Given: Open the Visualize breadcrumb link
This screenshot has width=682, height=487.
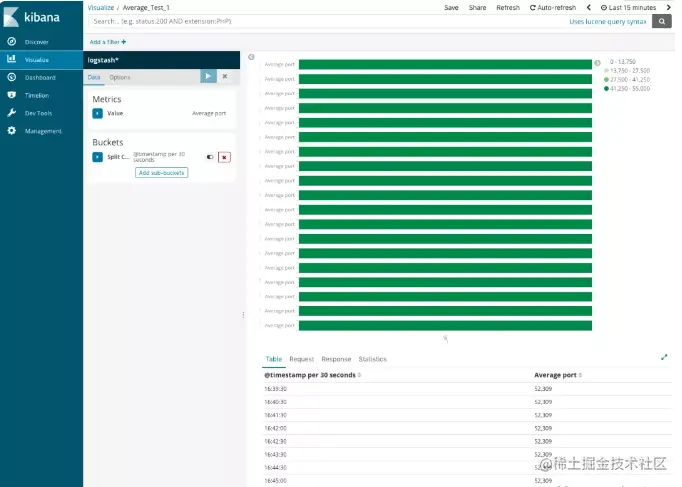Looking at the screenshot, I should (x=100, y=7).
